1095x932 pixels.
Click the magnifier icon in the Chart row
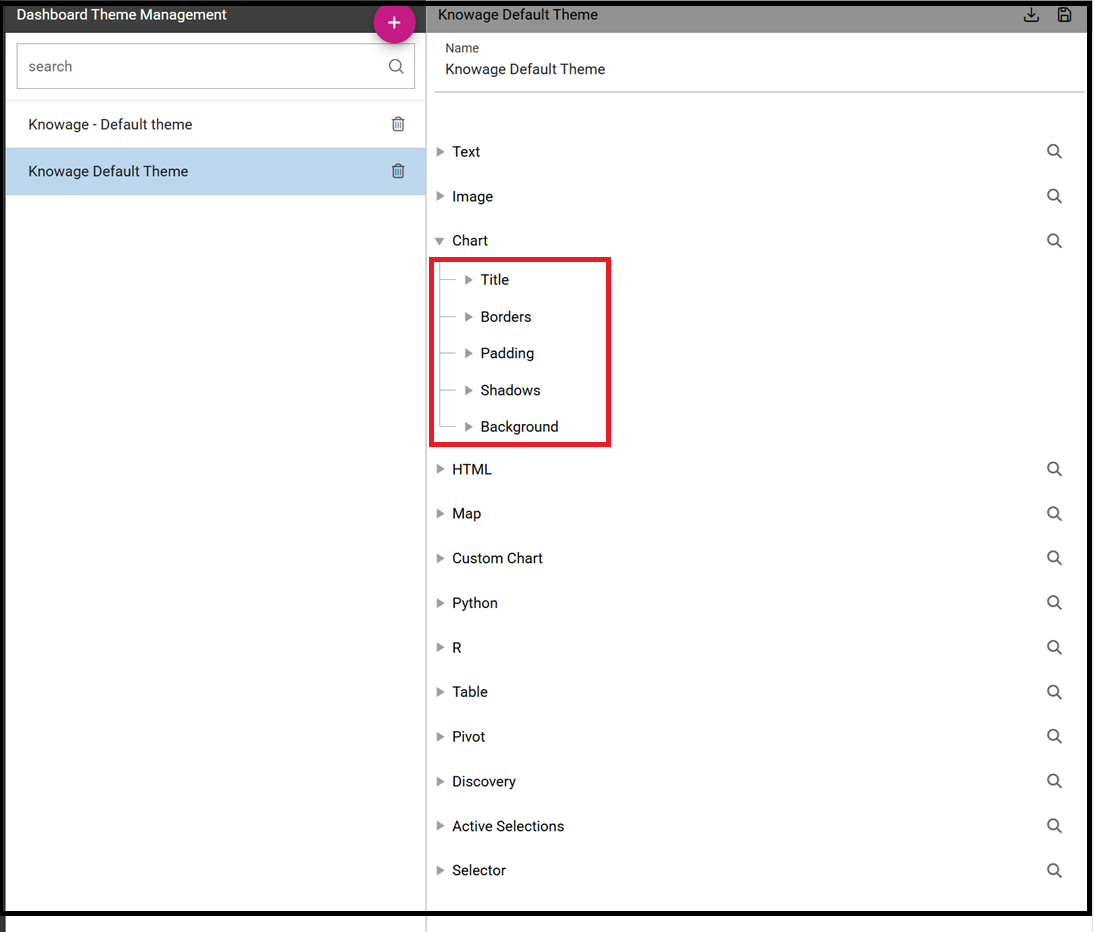[x=1054, y=241]
